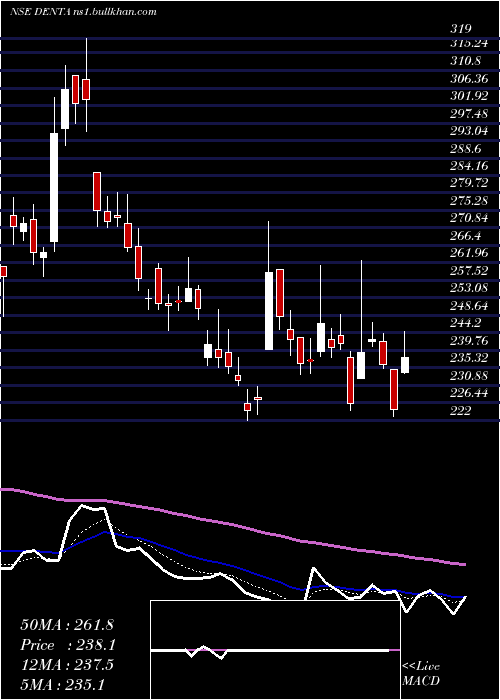The image size is (500, 700).
Task: Click the 319 price axis label
Action: tap(461, 29)
